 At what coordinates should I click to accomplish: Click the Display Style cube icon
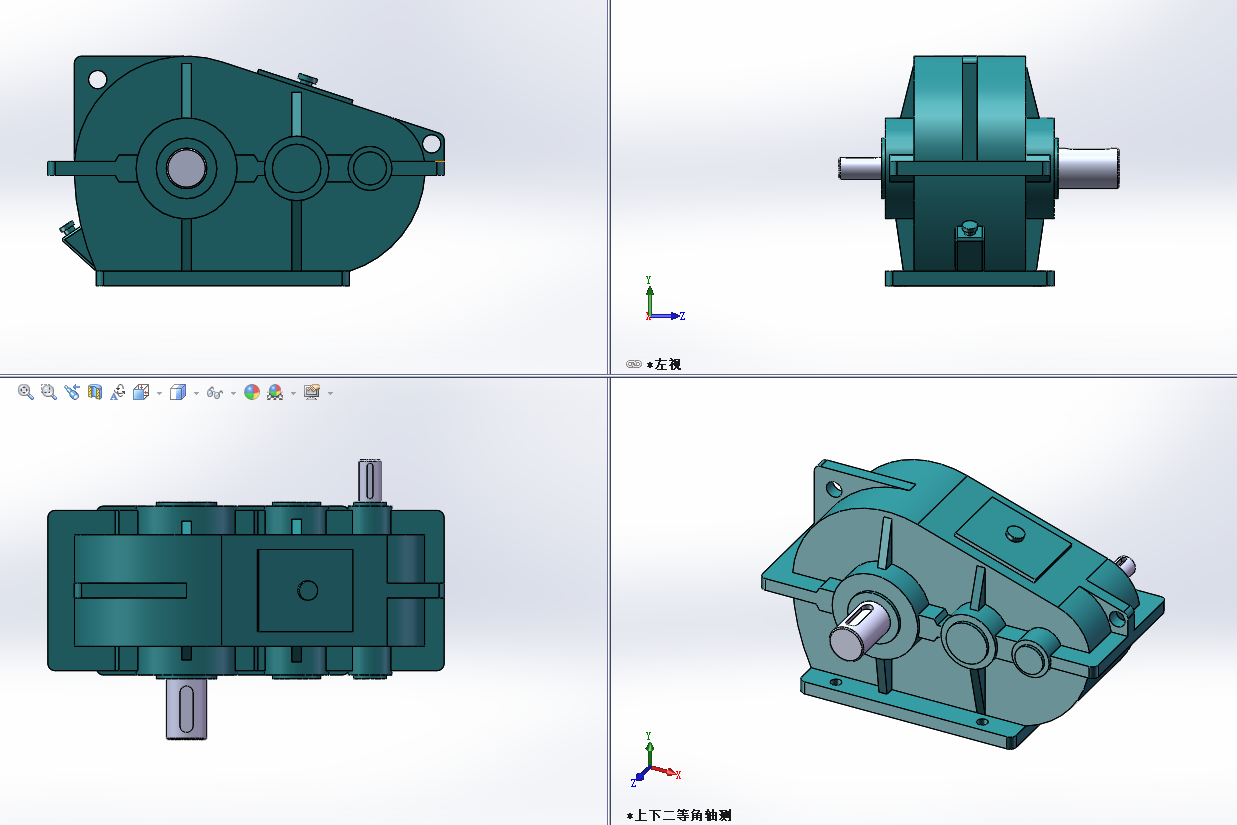[x=178, y=393]
